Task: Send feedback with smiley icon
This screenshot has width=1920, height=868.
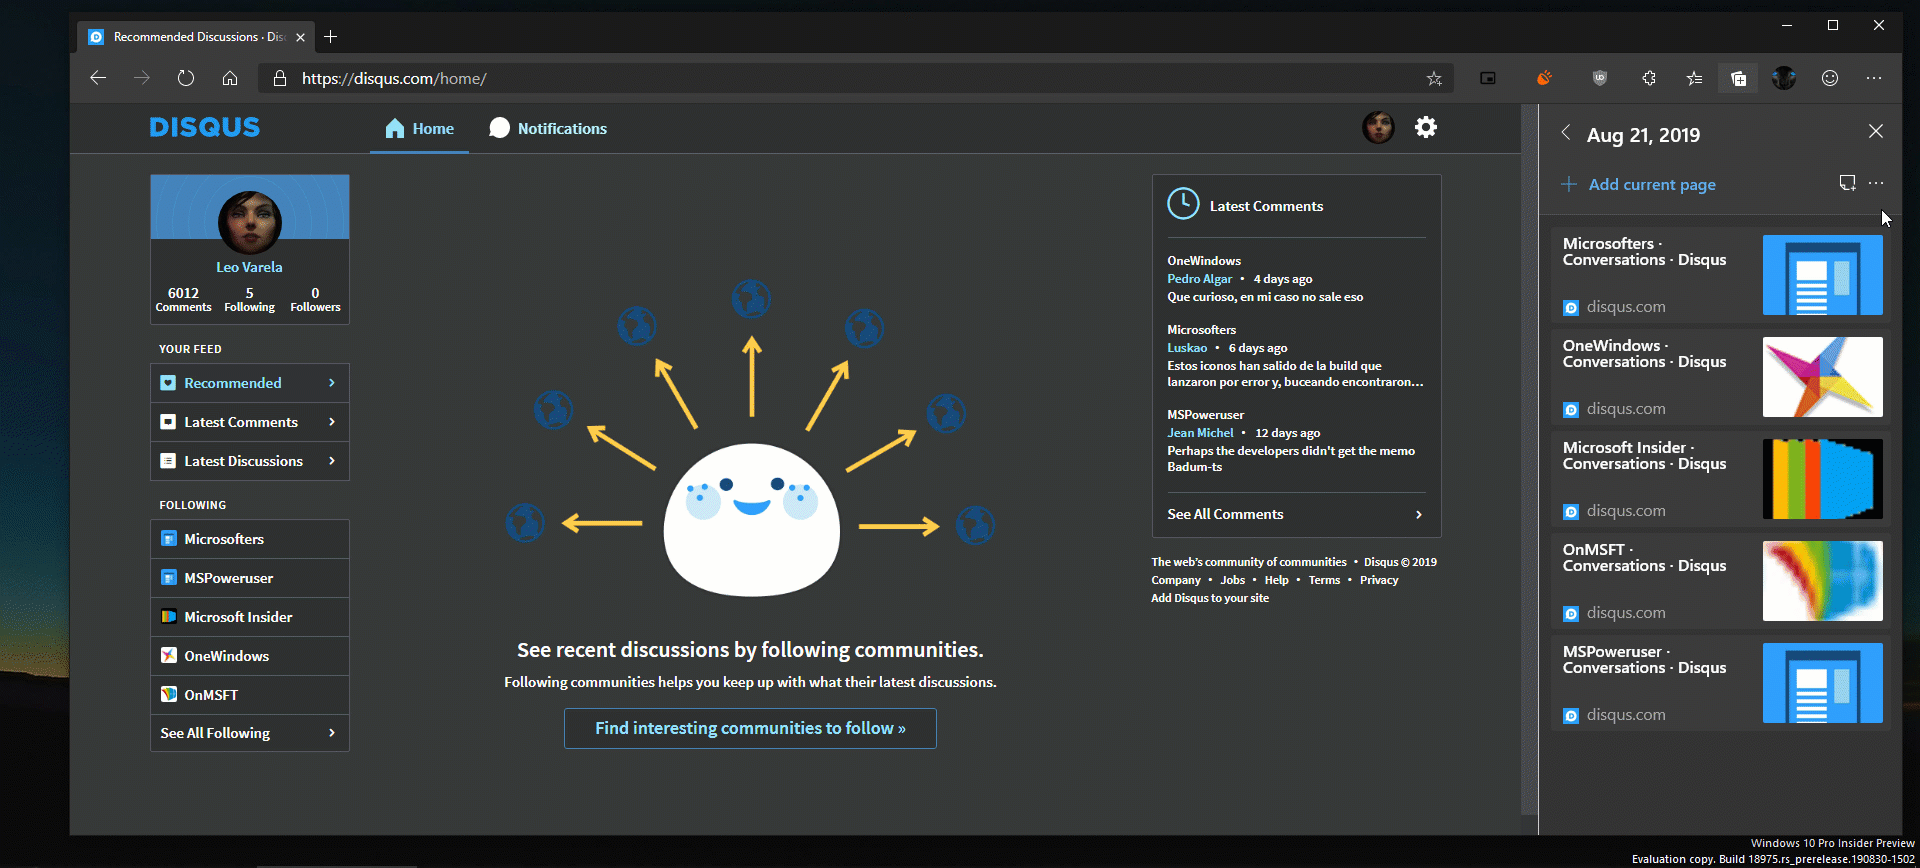Action: coord(1830,78)
